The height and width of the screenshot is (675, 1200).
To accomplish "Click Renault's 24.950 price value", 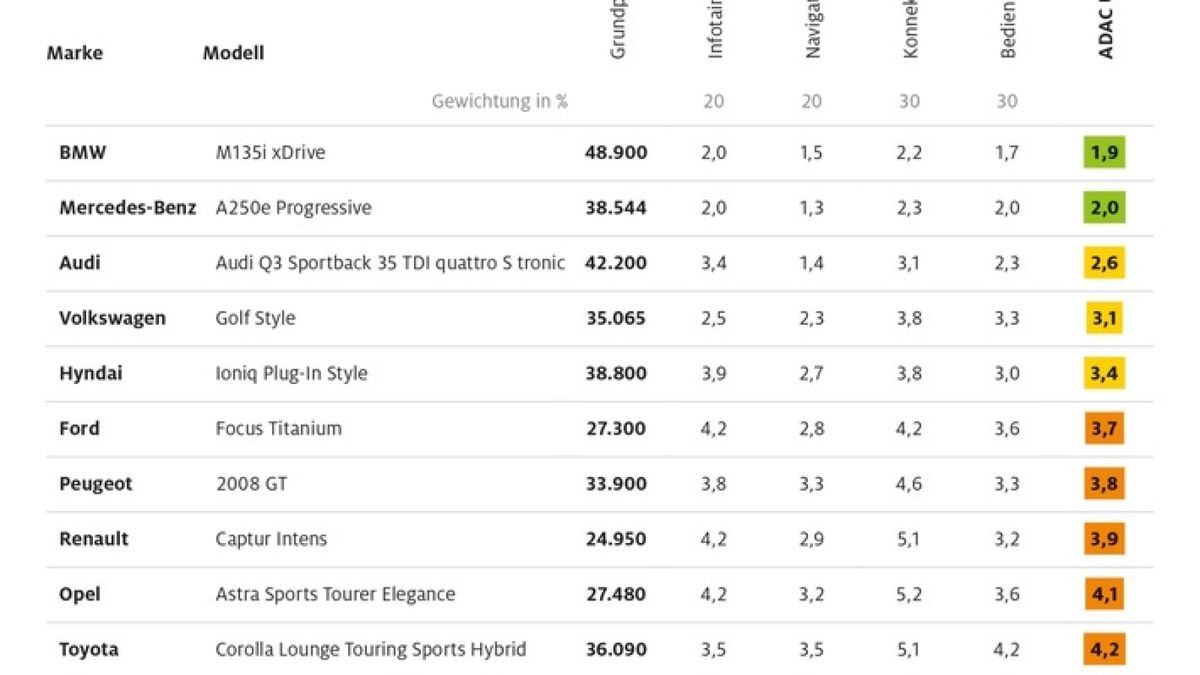I will point(616,539).
